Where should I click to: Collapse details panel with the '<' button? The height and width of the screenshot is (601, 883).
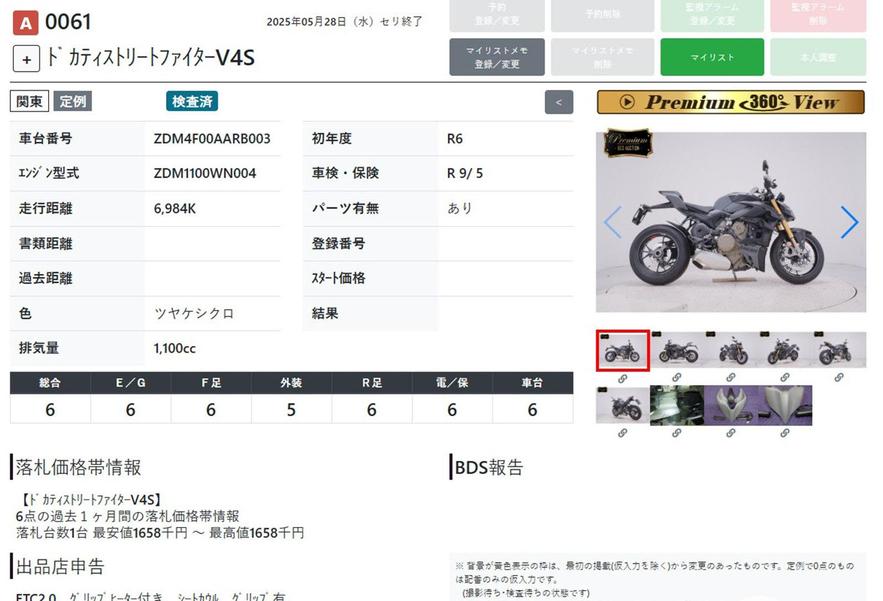click(558, 101)
